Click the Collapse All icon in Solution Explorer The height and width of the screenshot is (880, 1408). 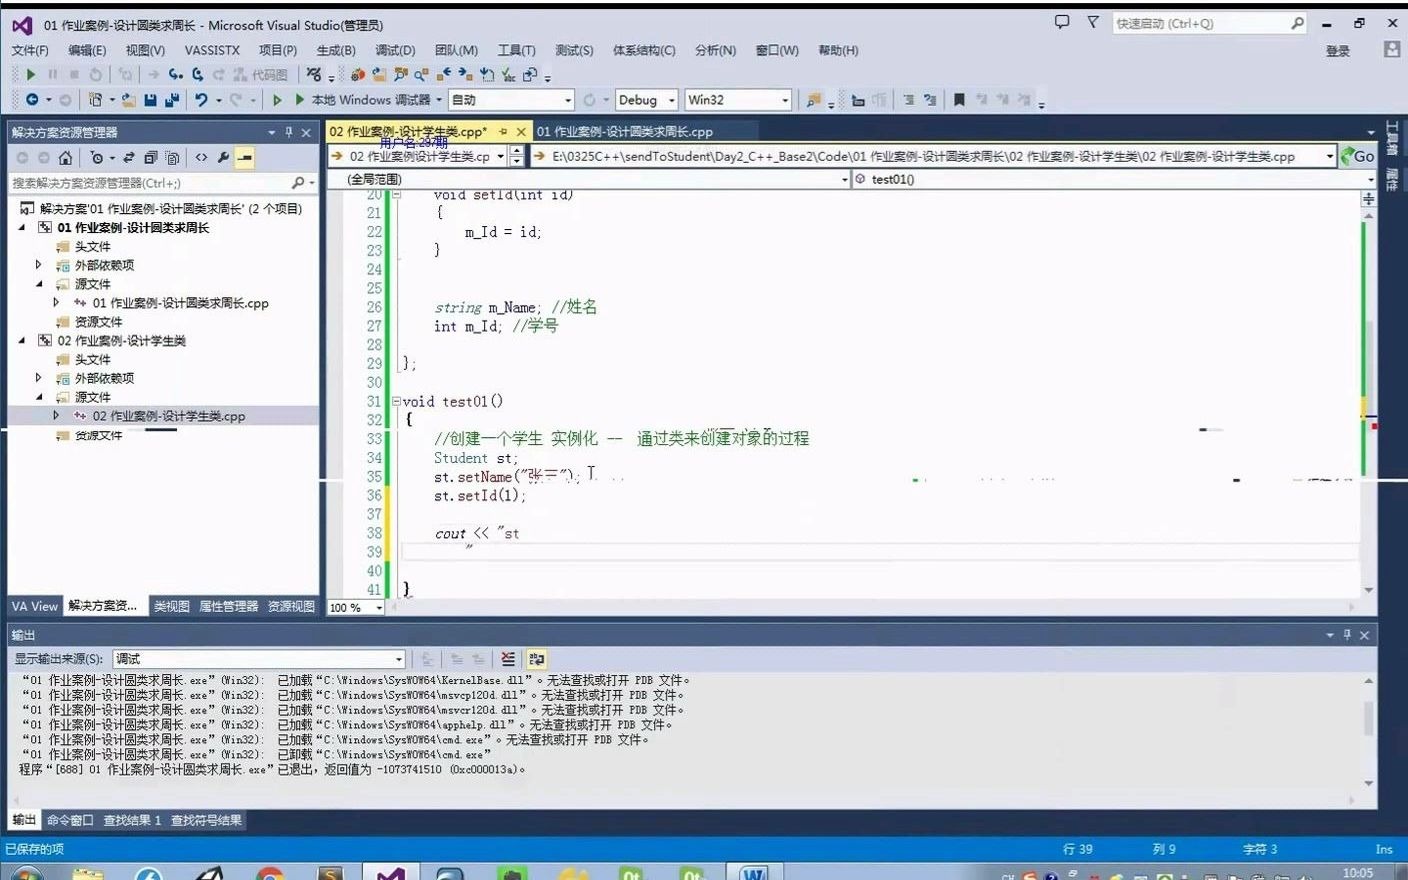pos(150,158)
